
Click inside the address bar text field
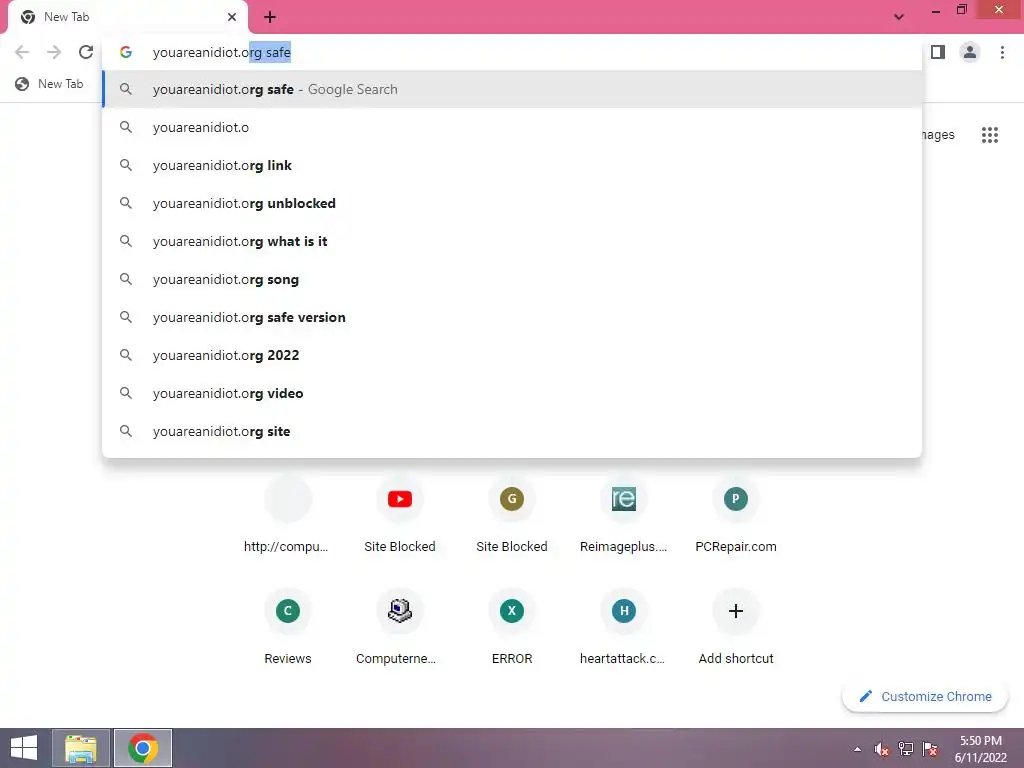click(512, 52)
